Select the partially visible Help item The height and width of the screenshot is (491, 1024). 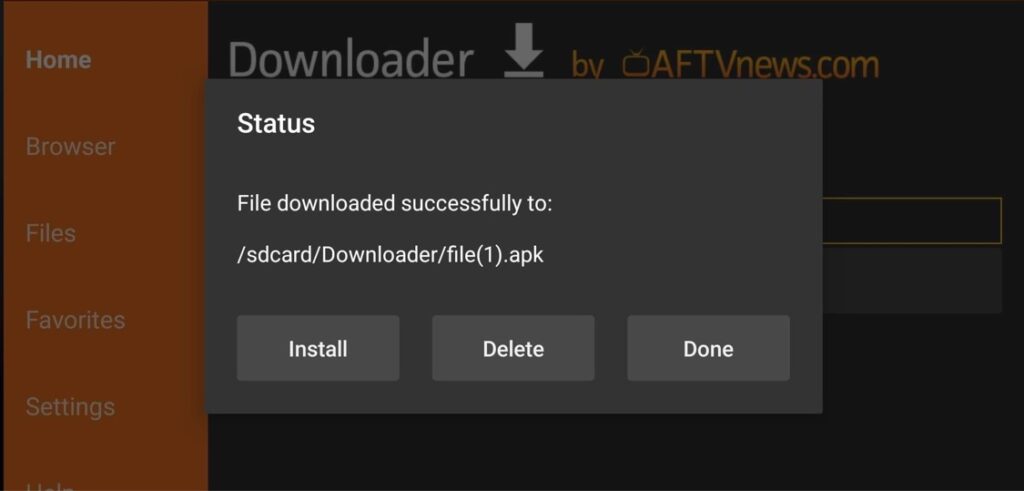pos(51,486)
